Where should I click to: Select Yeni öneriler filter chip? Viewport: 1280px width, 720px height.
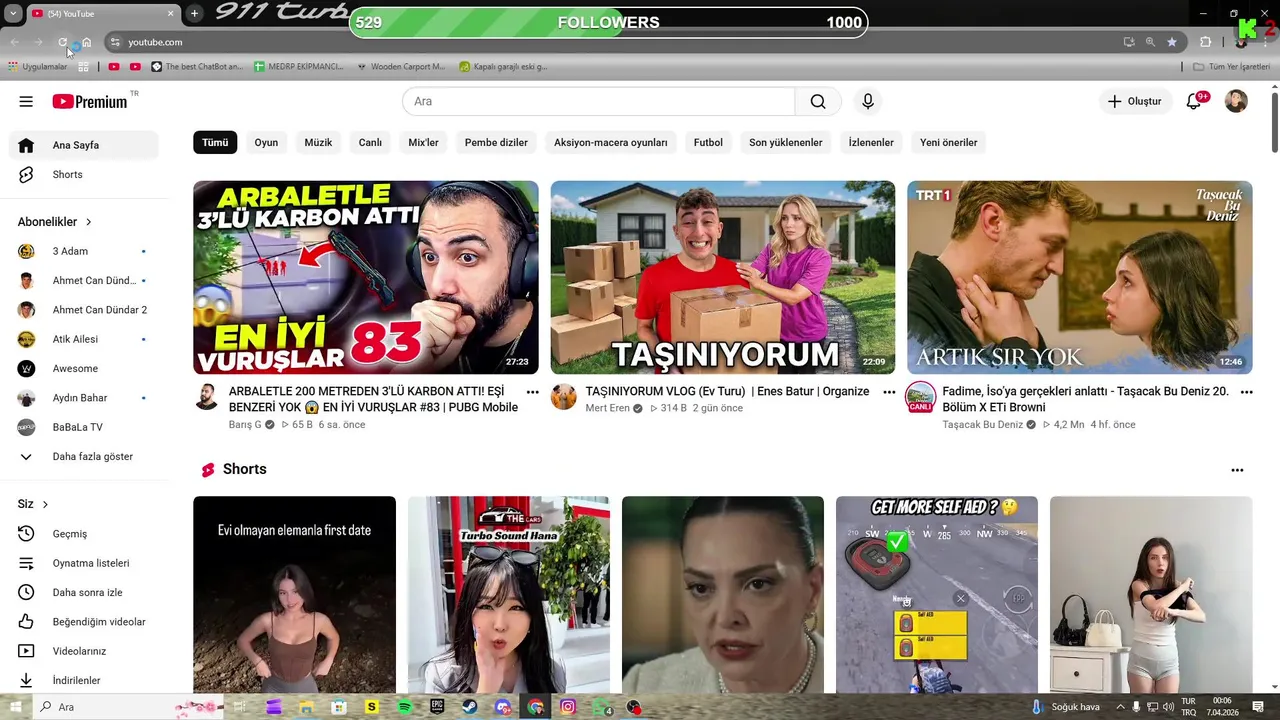[x=949, y=142]
